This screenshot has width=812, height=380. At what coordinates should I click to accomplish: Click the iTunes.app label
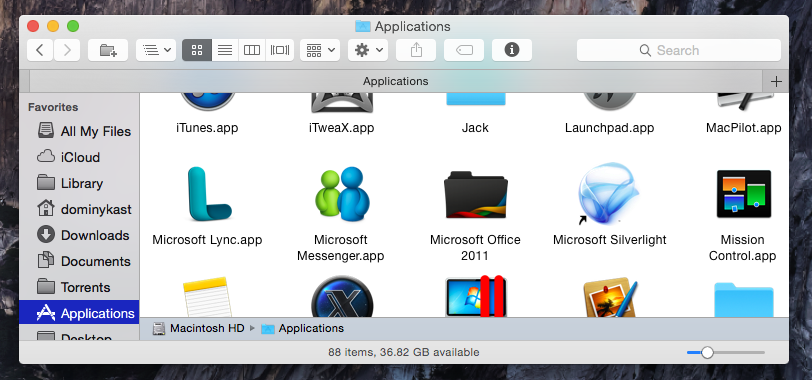point(207,128)
